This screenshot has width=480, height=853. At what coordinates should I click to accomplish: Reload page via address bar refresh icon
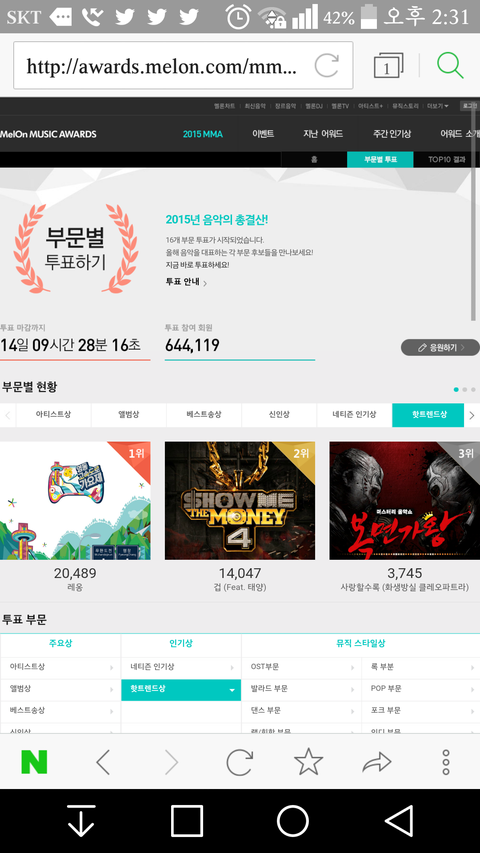[x=327, y=66]
